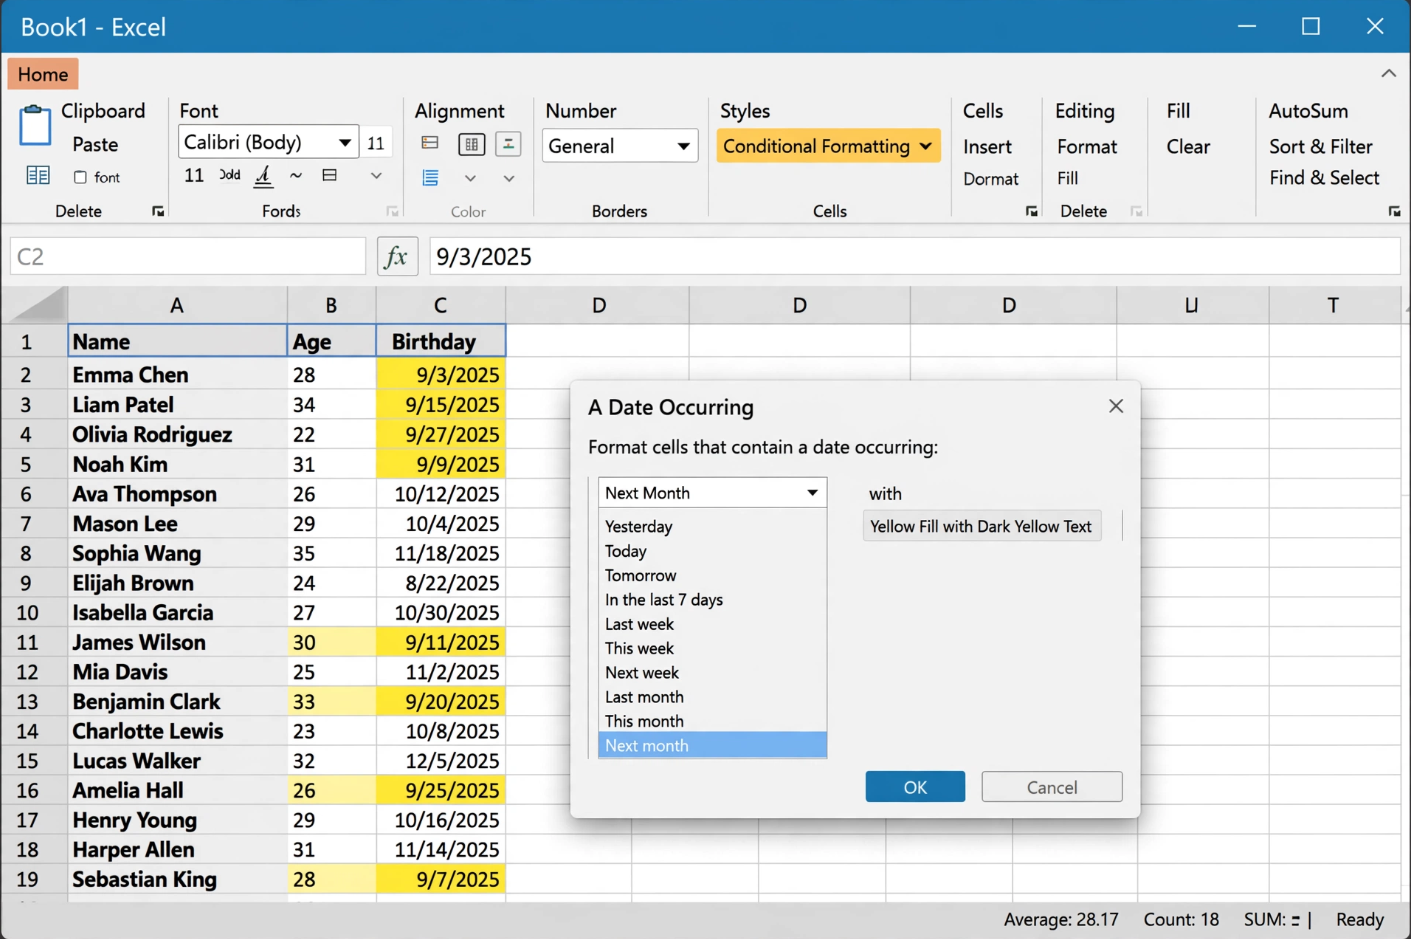Click the Clear button in the ribbon

(x=1188, y=146)
